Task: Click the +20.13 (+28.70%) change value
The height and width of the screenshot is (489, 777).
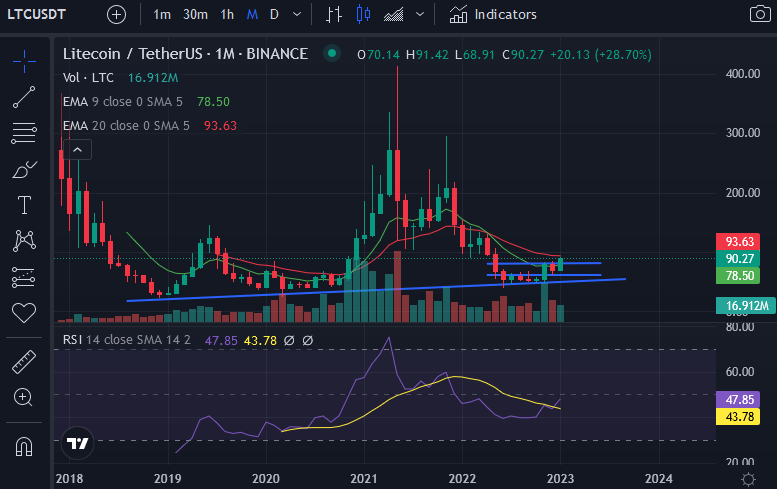Action: click(601, 54)
